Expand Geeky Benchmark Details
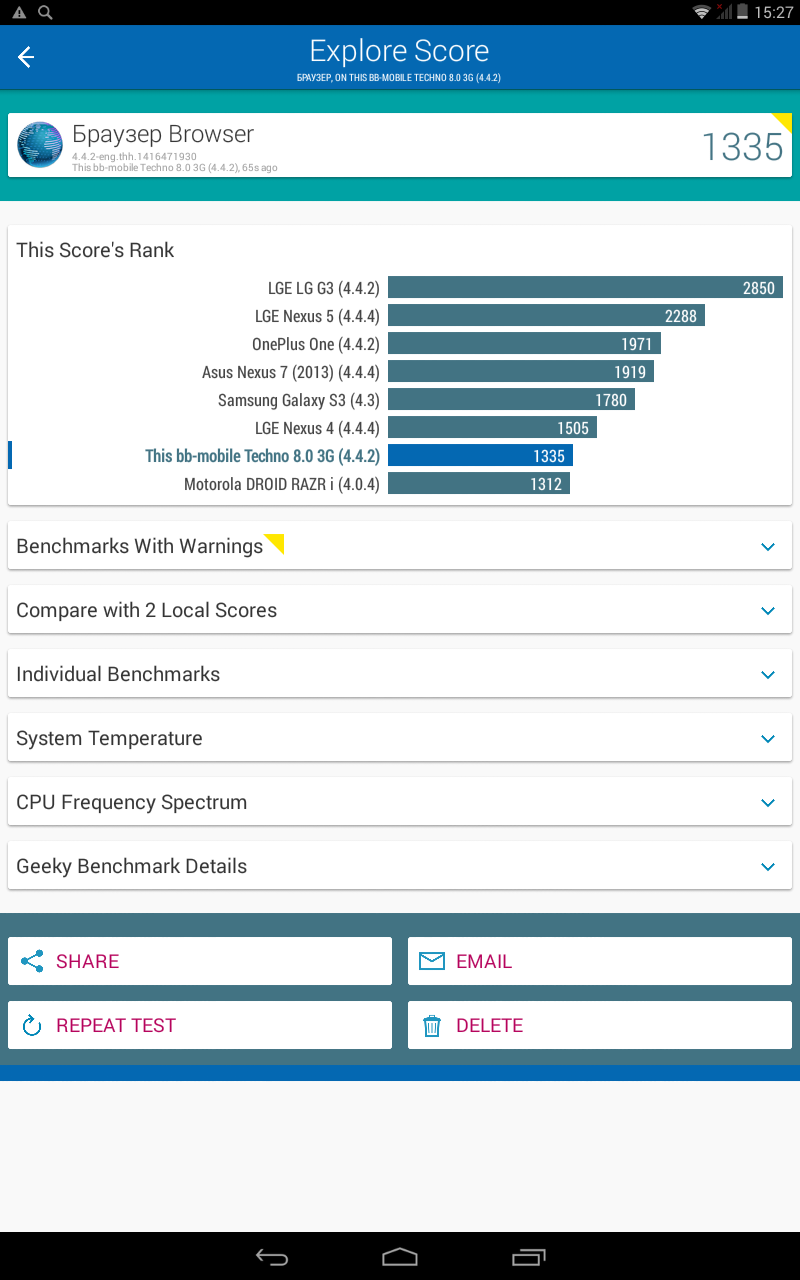 [400, 866]
